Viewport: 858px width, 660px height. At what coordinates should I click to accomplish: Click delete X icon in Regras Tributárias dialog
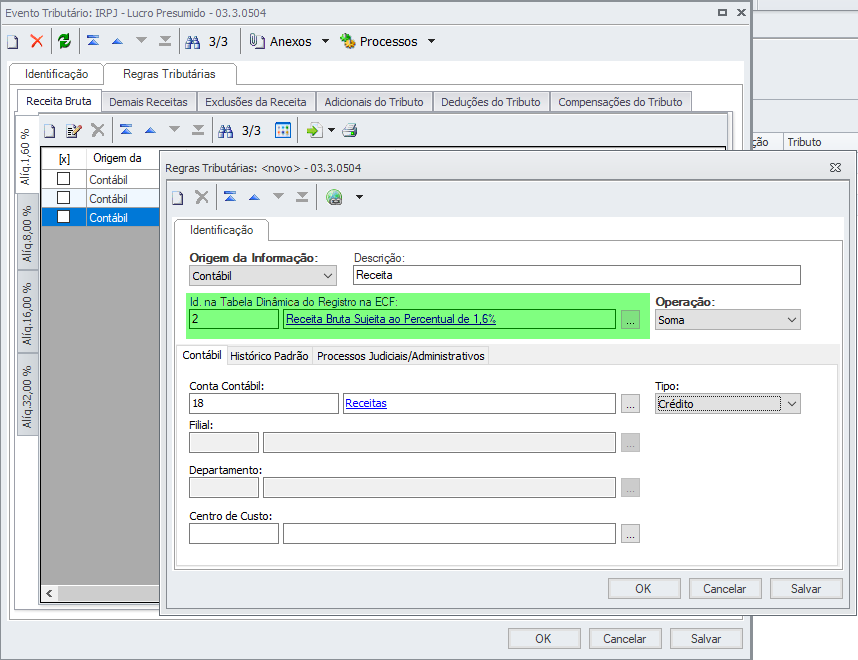202,197
